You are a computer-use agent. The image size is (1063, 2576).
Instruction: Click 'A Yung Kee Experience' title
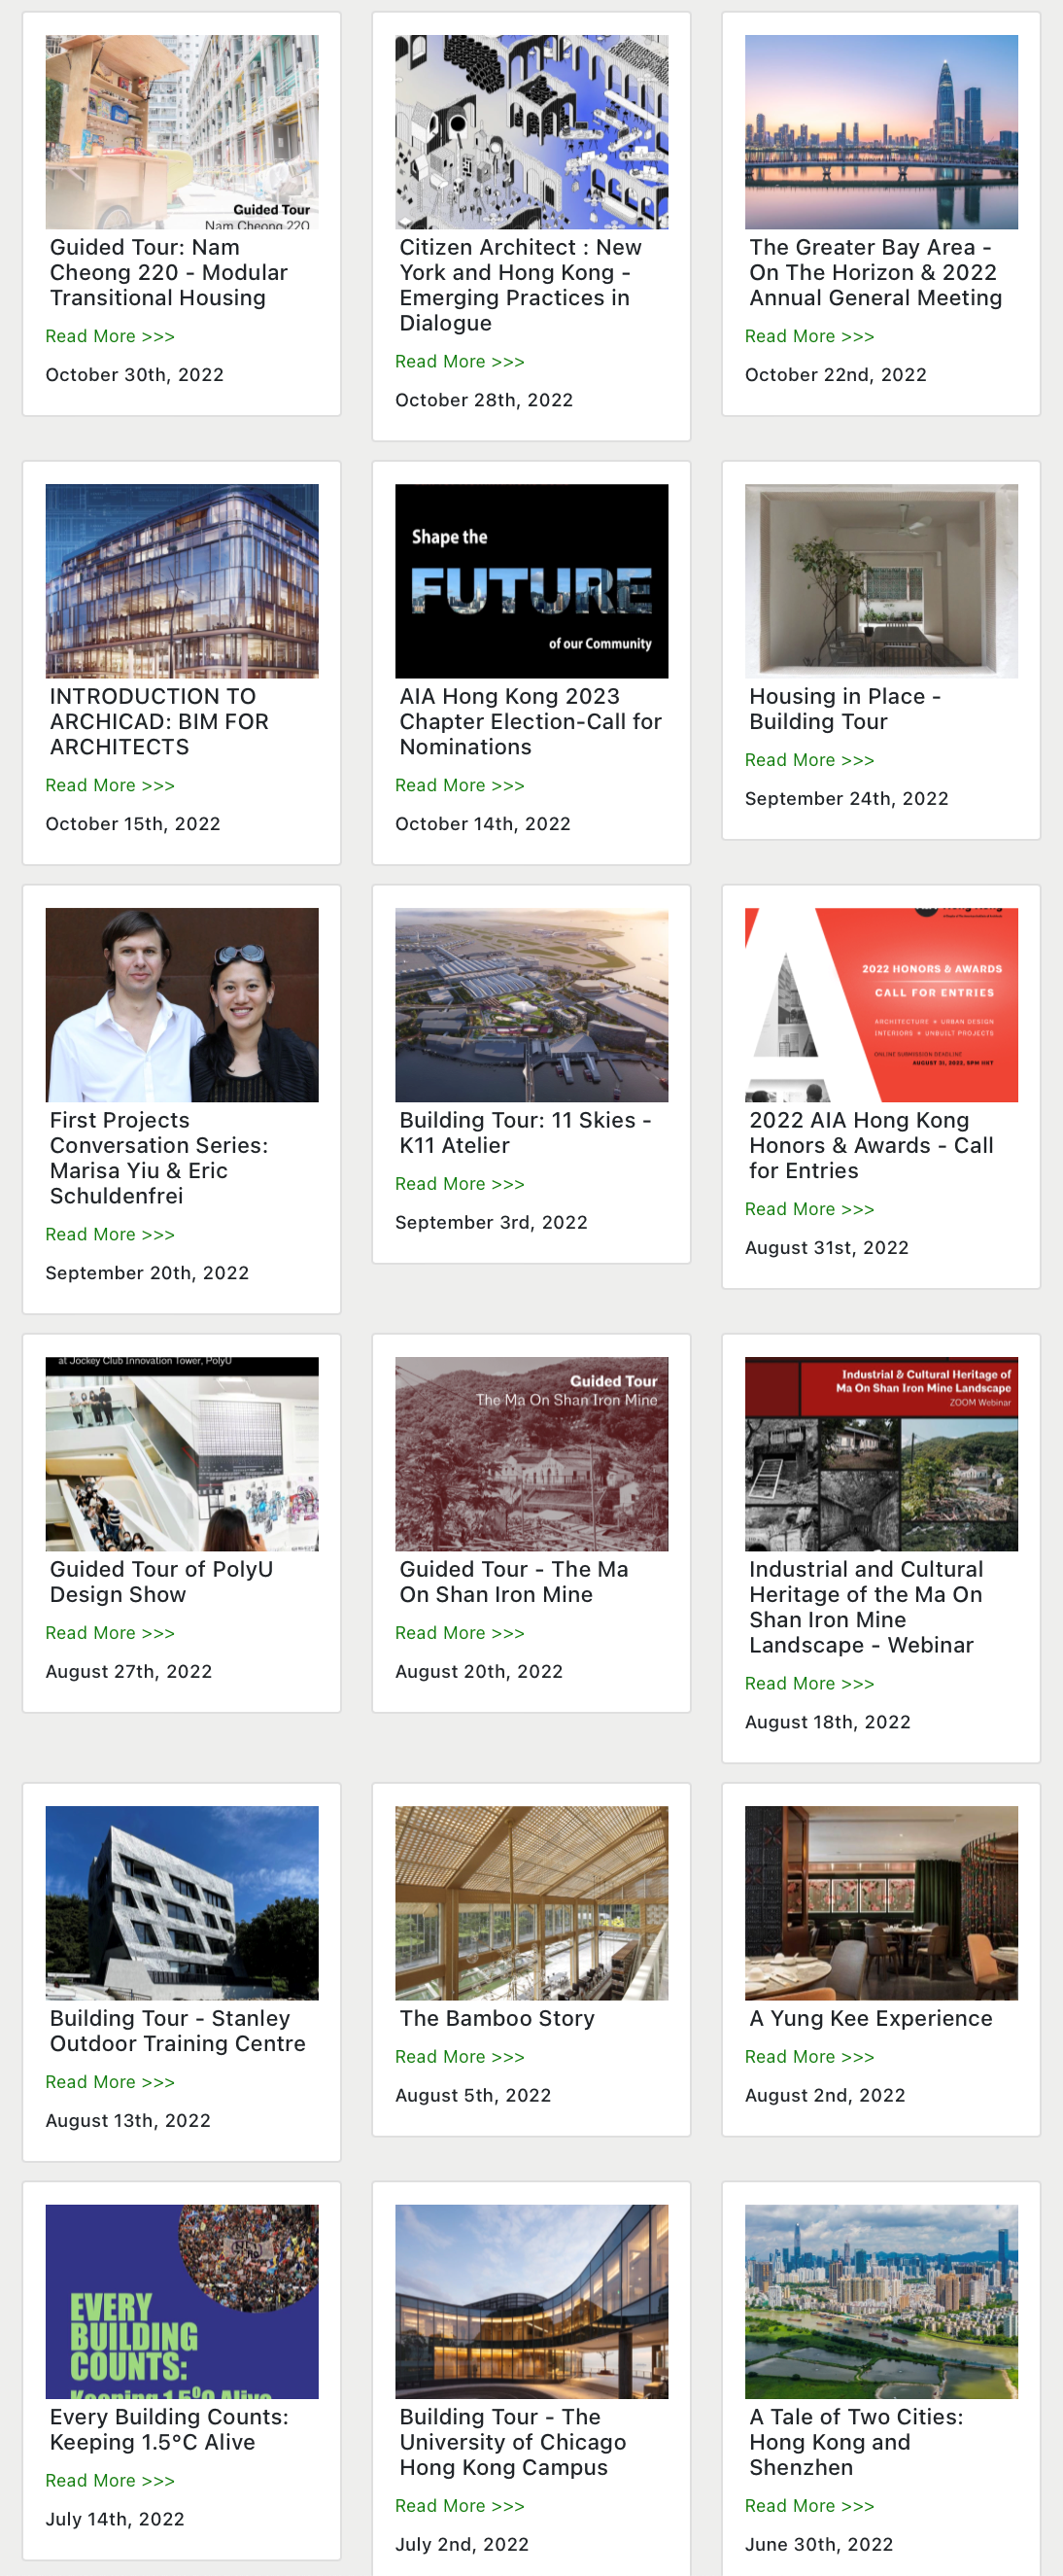[x=871, y=2018]
